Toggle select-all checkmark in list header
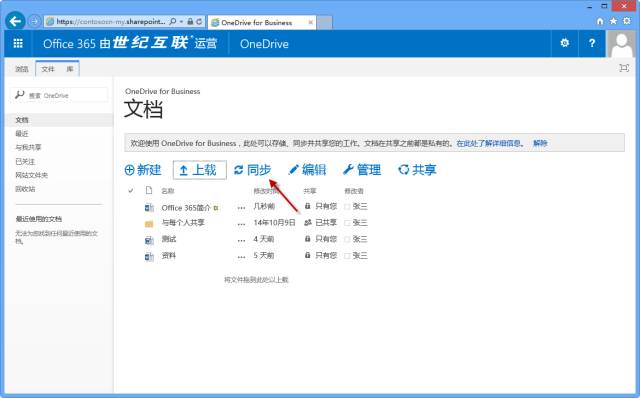Image resolution: width=640 pixels, height=398 pixels. point(131,190)
